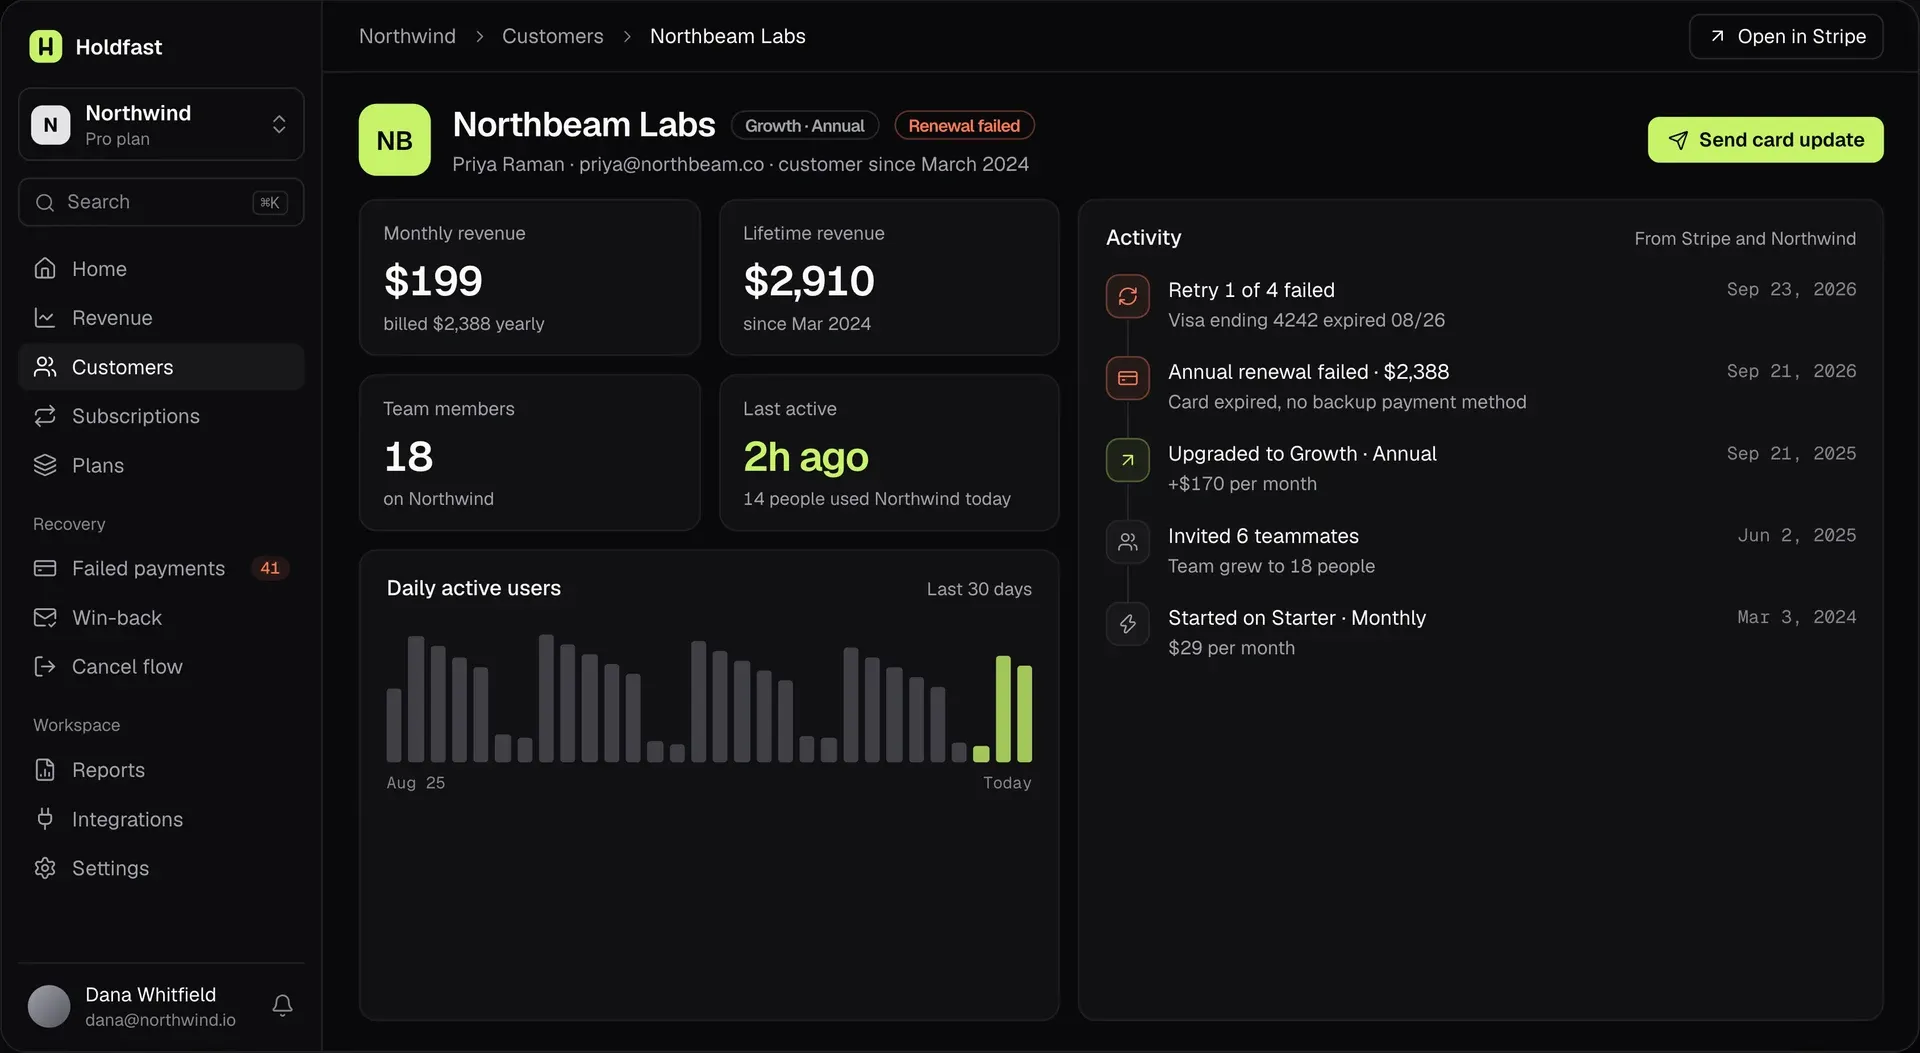Select Customers in the sidebar
Screen dimensions: 1920x1053
[x=161, y=367]
